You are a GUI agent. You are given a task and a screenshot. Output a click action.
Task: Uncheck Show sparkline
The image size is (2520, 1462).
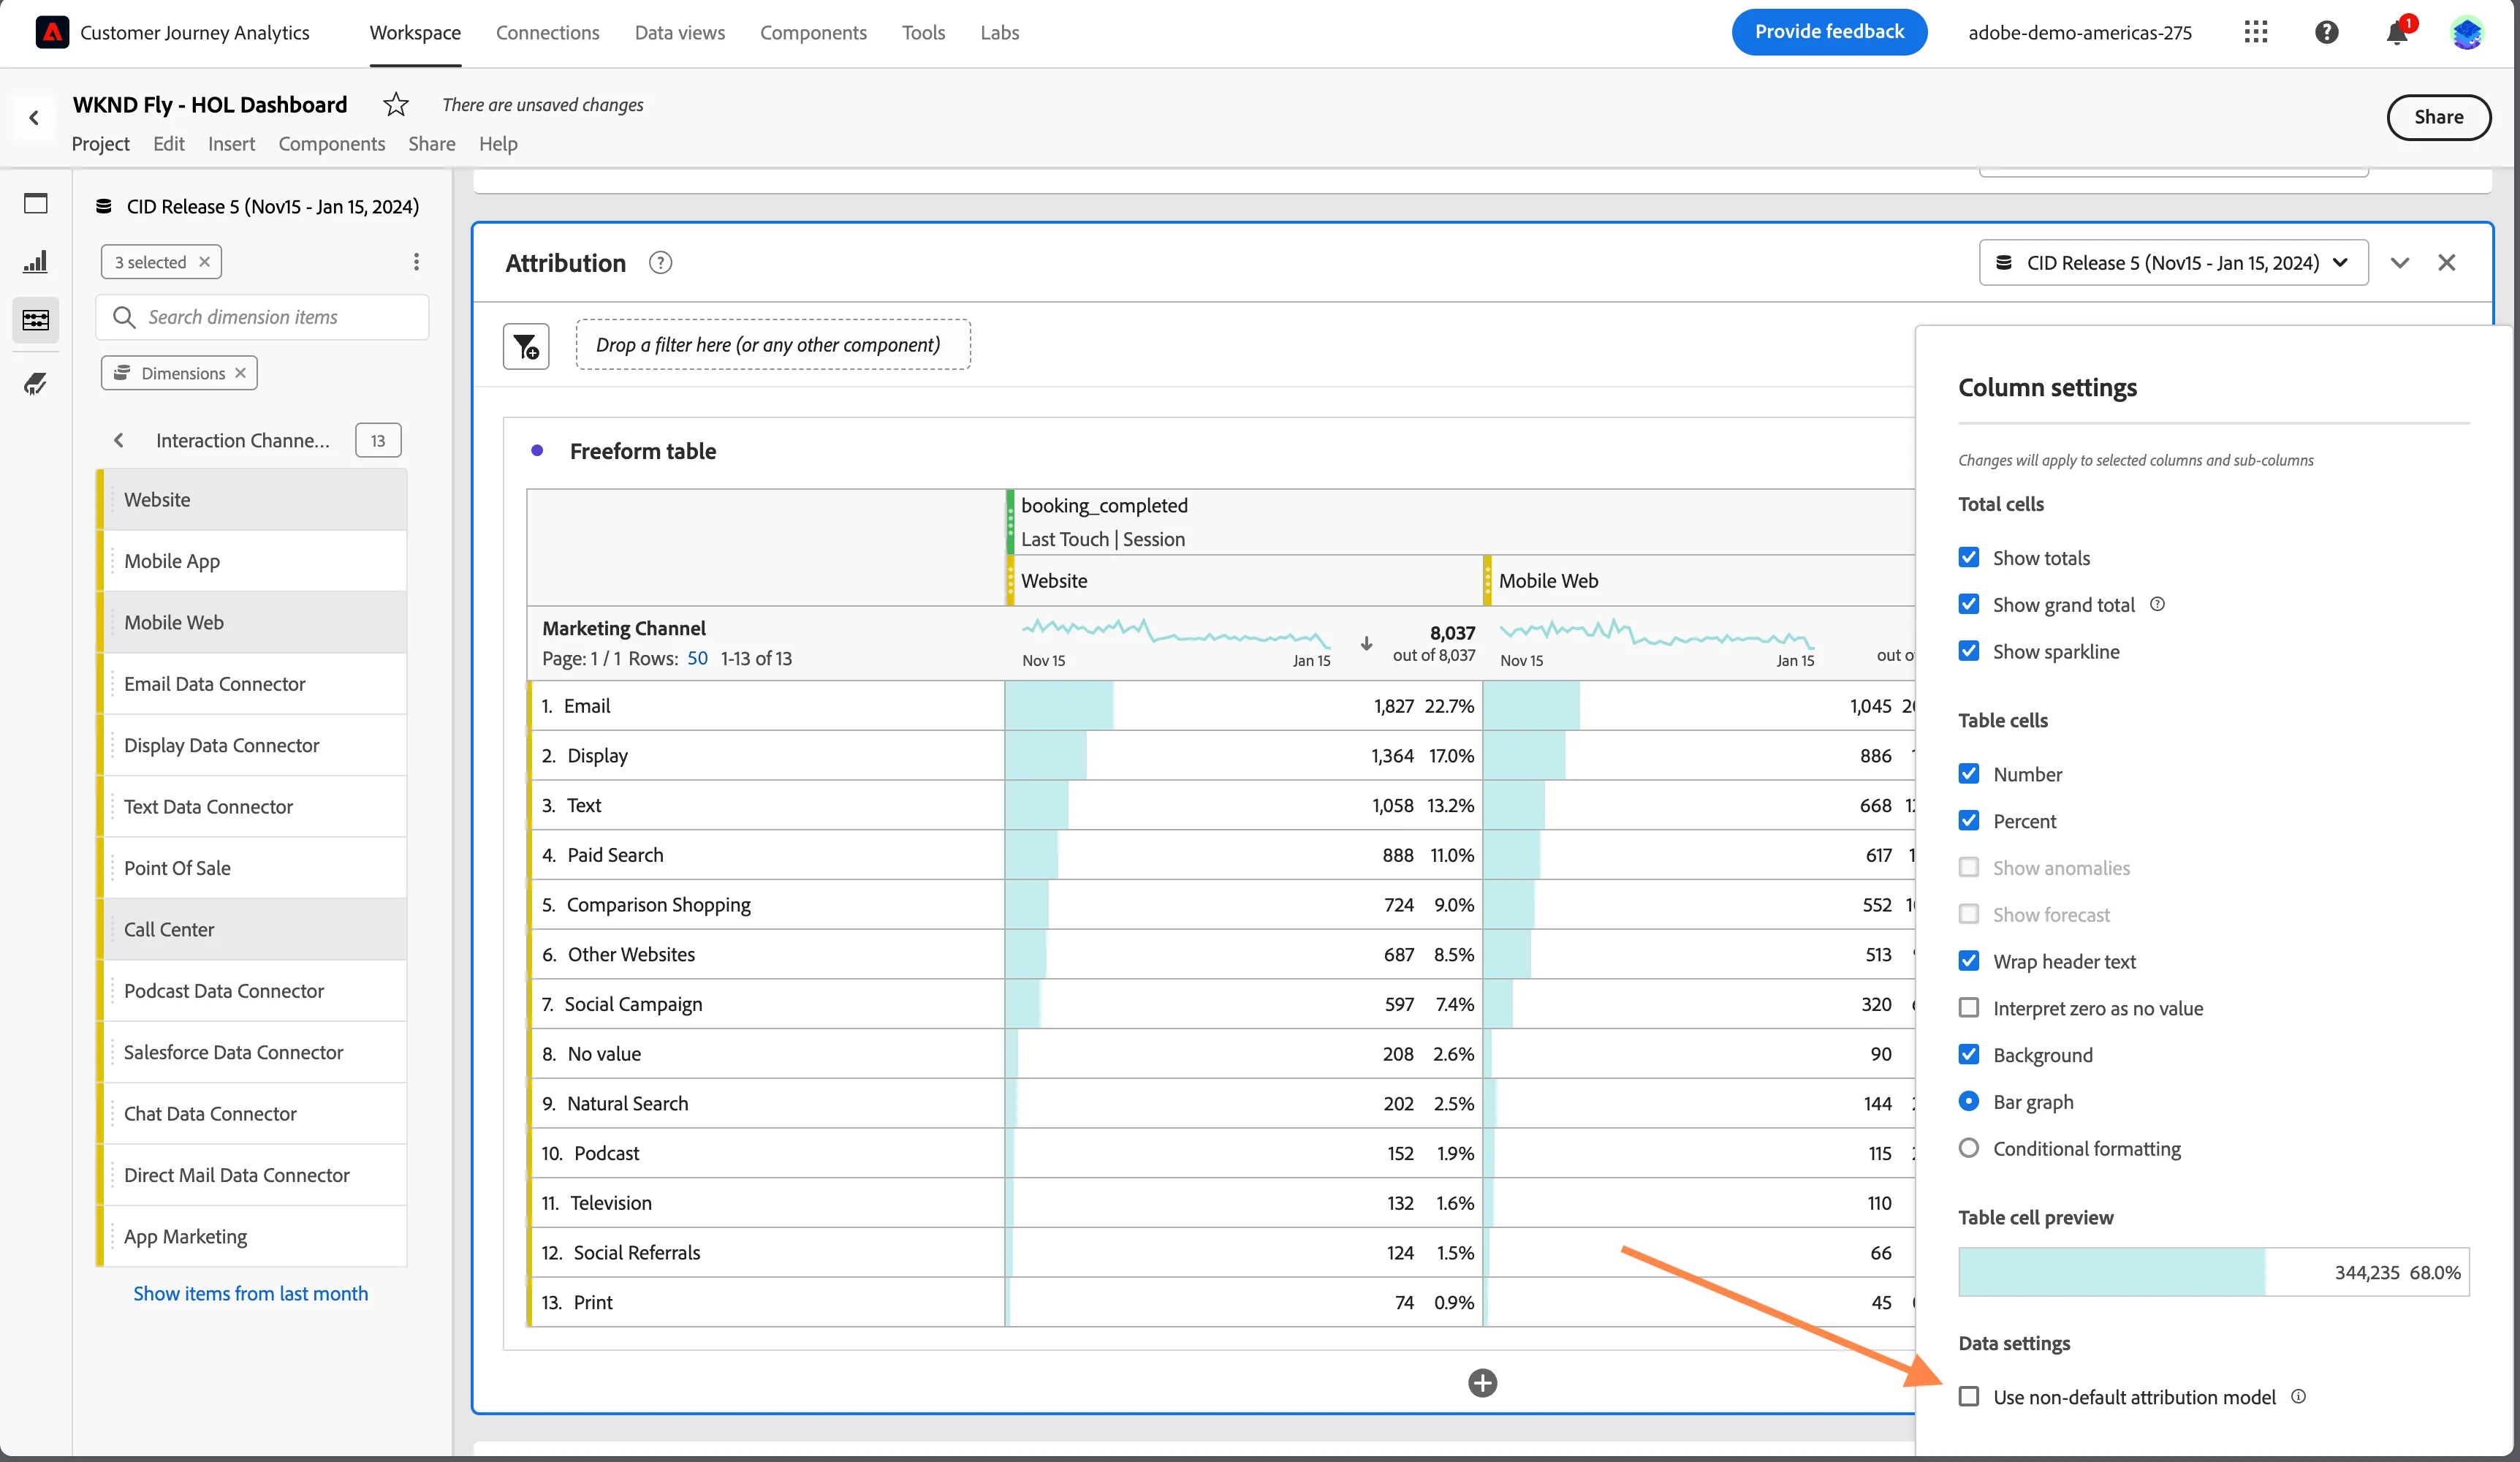coord(1968,651)
